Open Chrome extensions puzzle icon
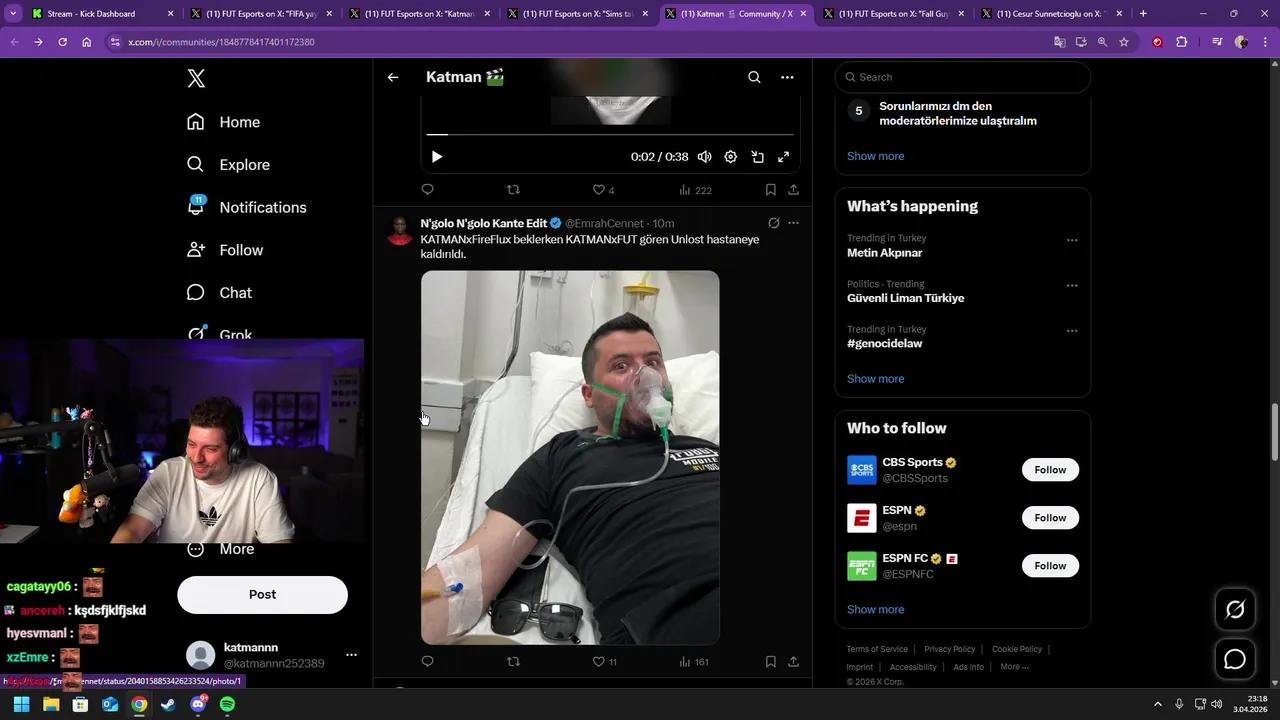Viewport: 1280px width, 720px height. point(1181,42)
